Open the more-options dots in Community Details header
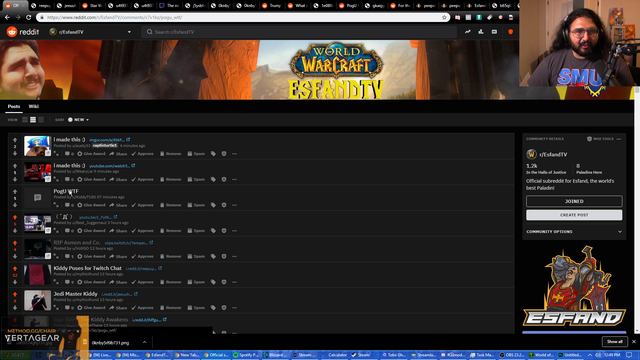This screenshot has height=360, width=640. point(619,139)
